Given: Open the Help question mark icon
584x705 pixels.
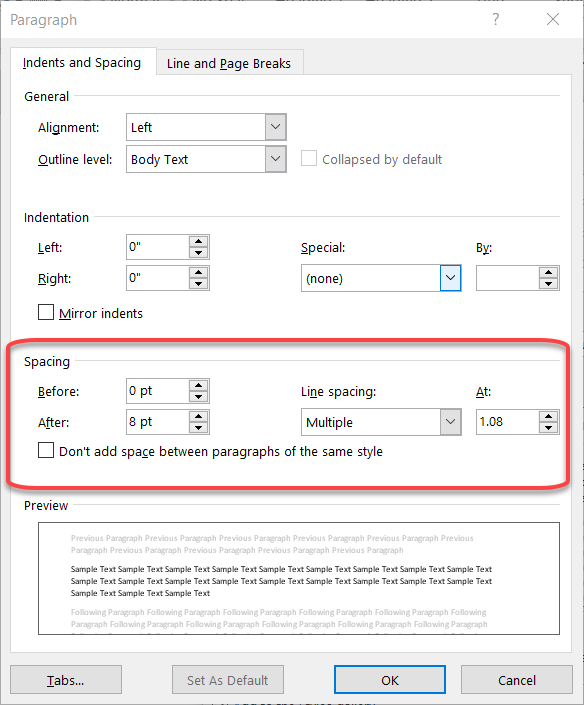Looking at the screenshot, I should [495, 19].
